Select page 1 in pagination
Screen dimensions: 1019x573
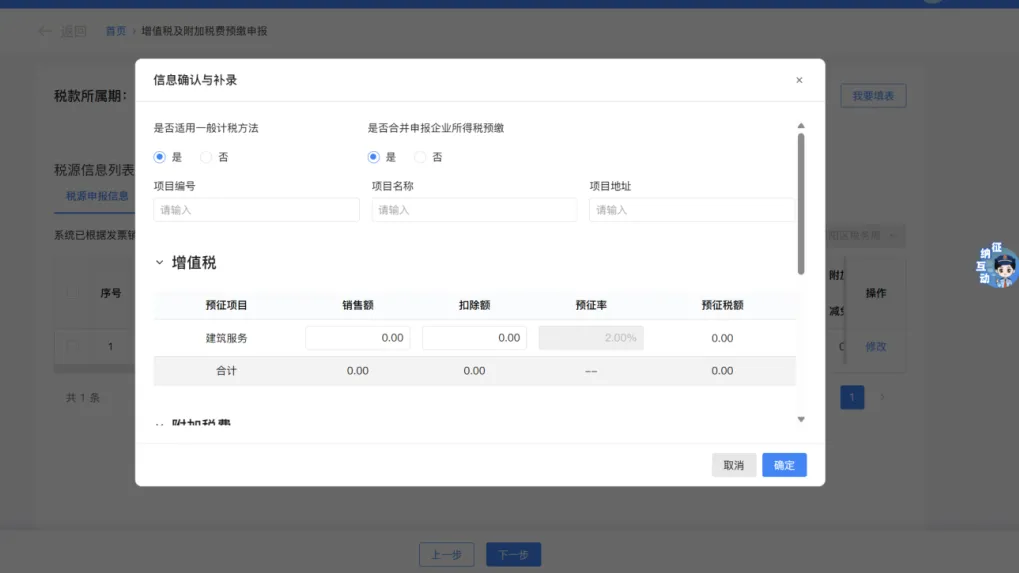point(852,397)
